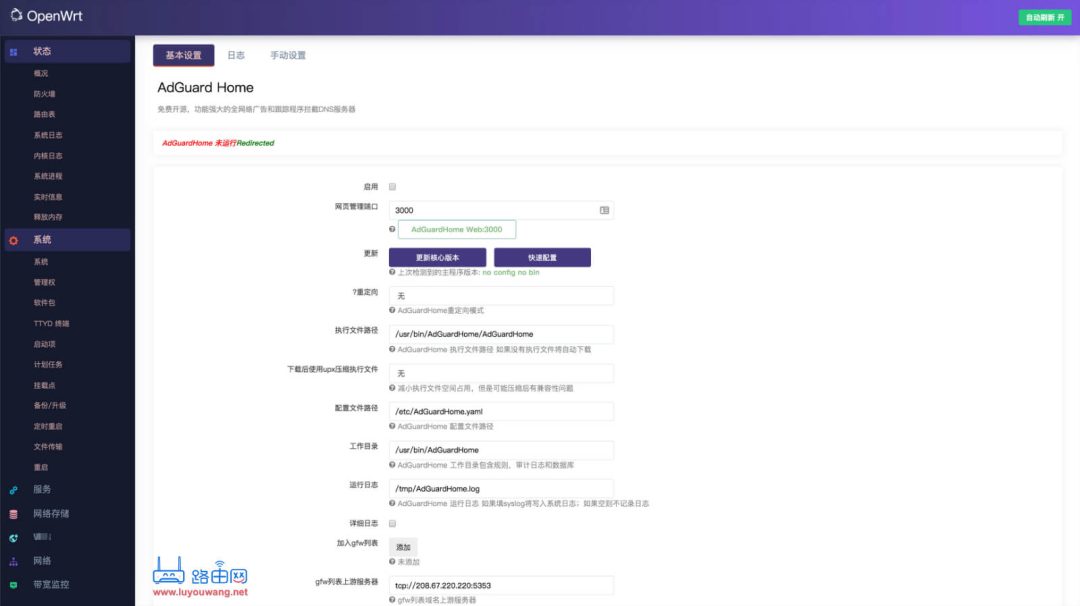Click the AdGuardHome Web:3000 button
The image size is (1080, 606).
pyautogui.click(x=457, y=229)
